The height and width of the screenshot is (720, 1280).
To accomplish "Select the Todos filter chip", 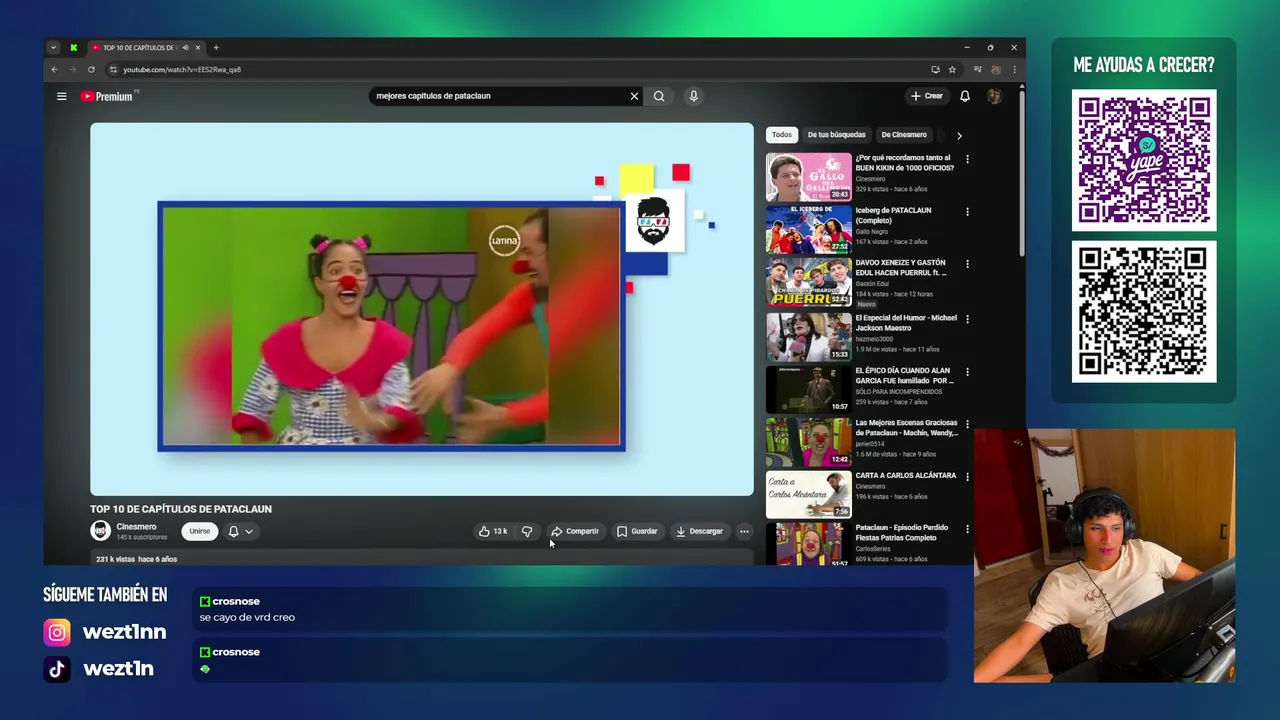I will tap(782, 135).
